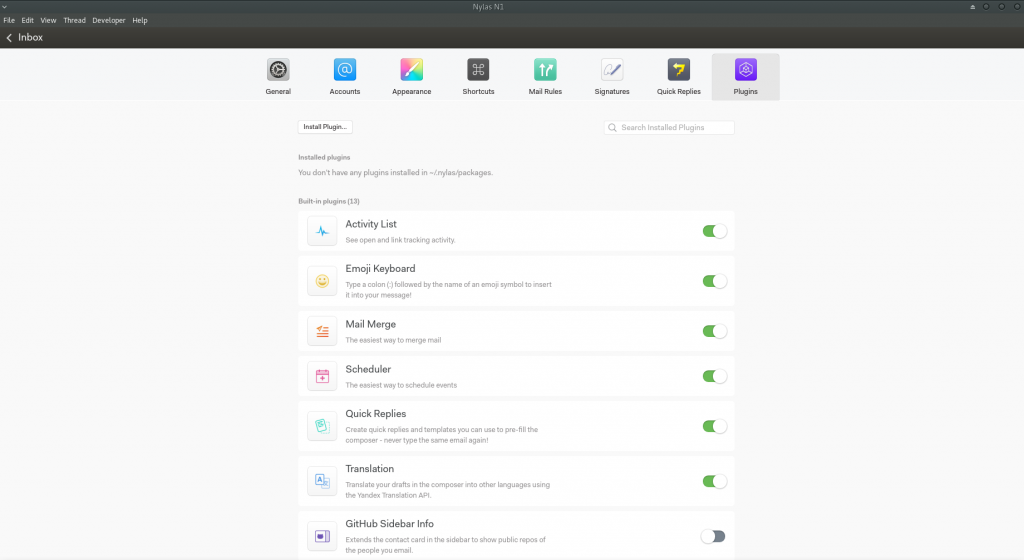This screenshot has height=560, width=1024.
Task: Click the Translation plugin title
Action: click(370, 469)
